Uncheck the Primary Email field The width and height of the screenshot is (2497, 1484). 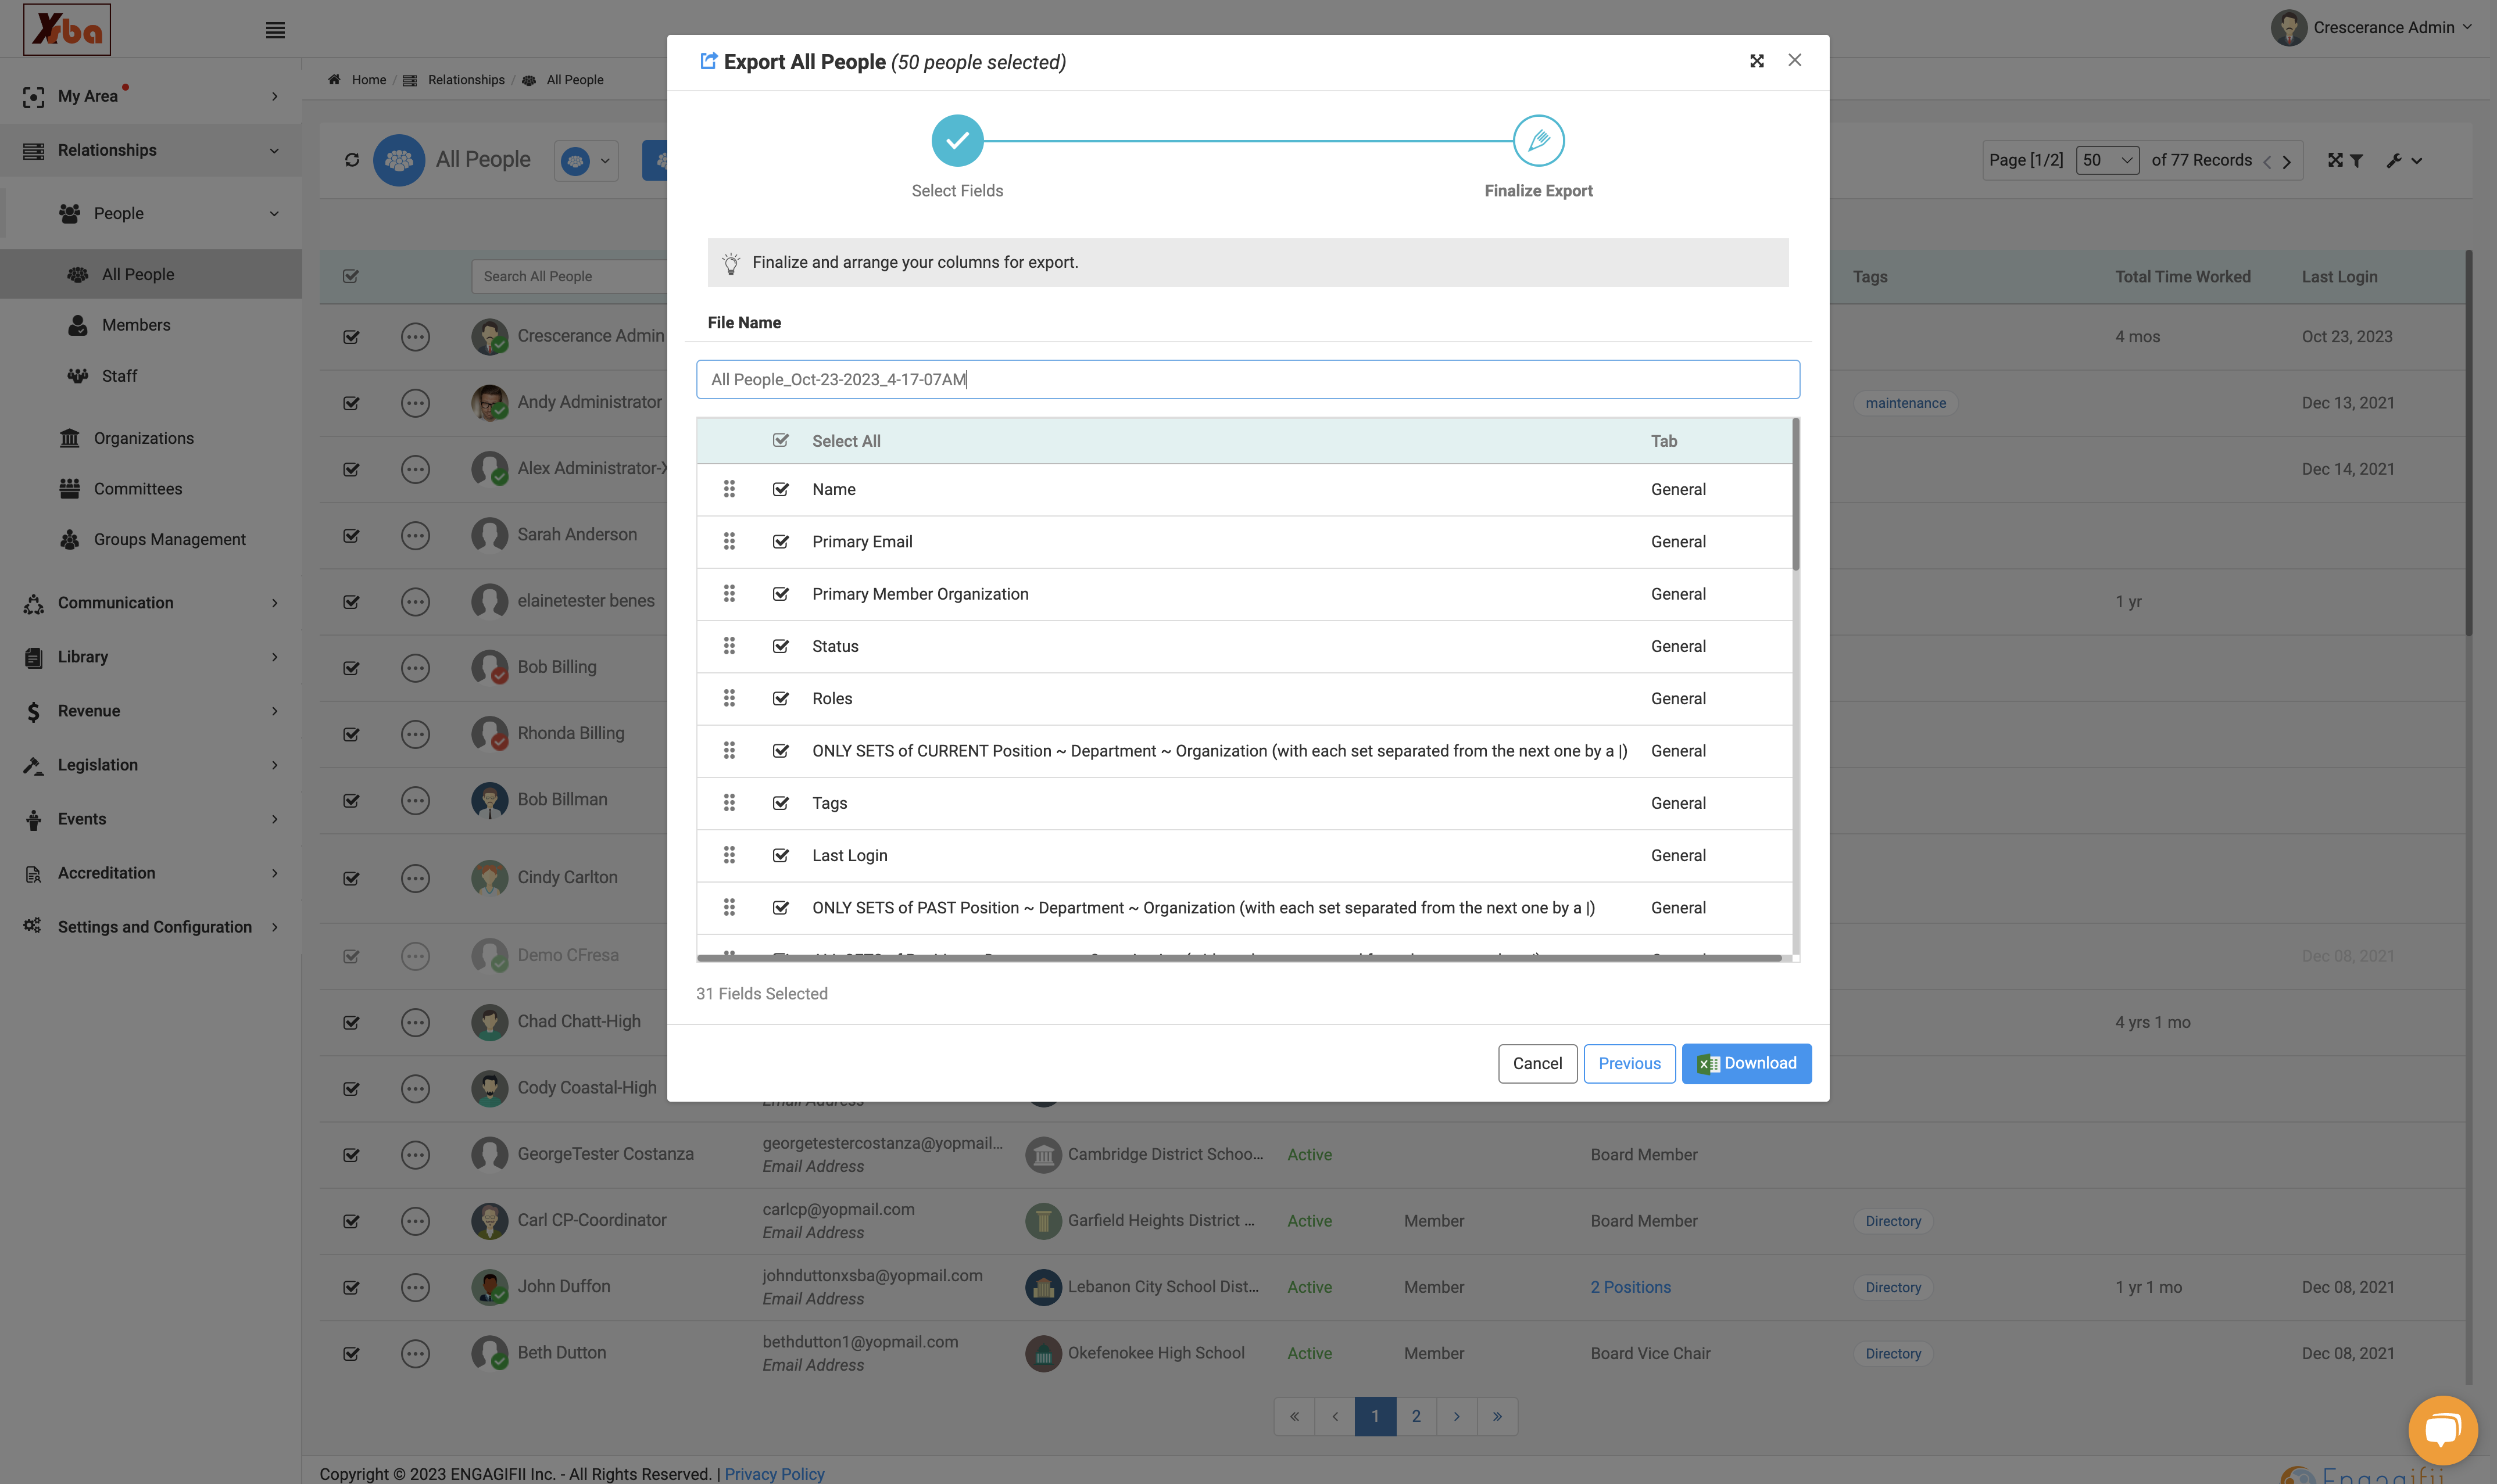(x=781, y=542)
